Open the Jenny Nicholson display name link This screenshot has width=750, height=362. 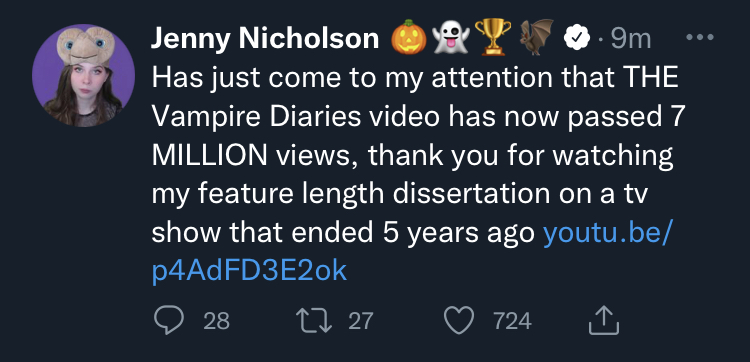point(265,38)
